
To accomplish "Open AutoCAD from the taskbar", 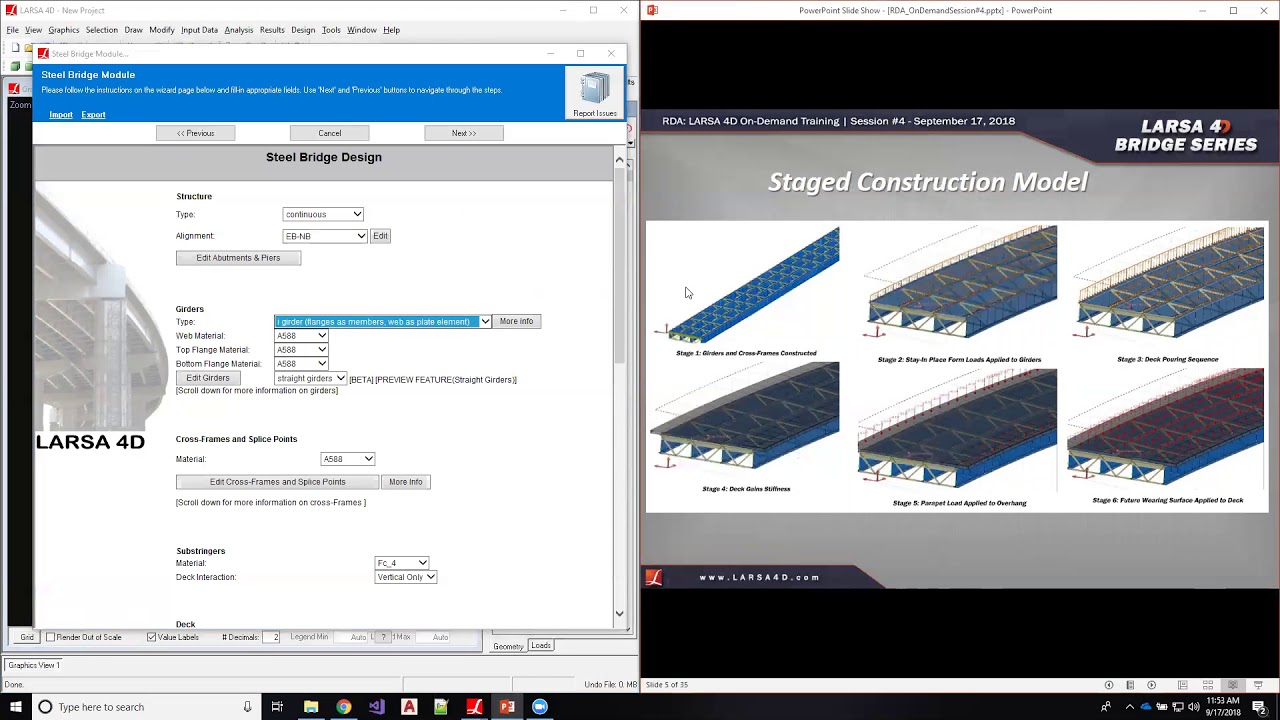I will click(409, 707).
